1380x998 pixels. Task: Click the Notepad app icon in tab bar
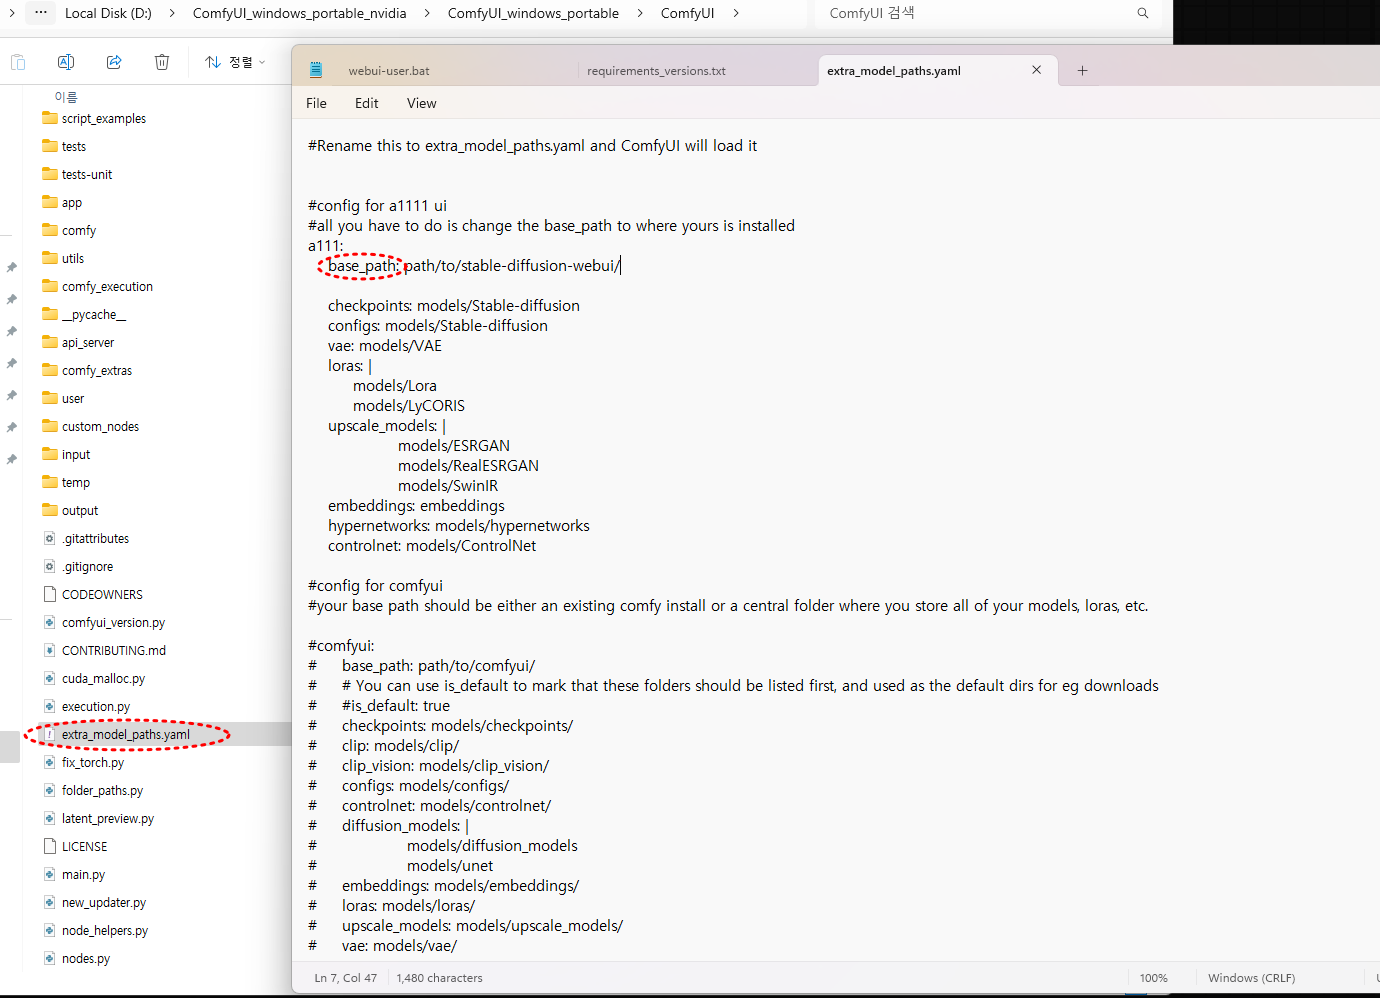(x=316, y=70)
